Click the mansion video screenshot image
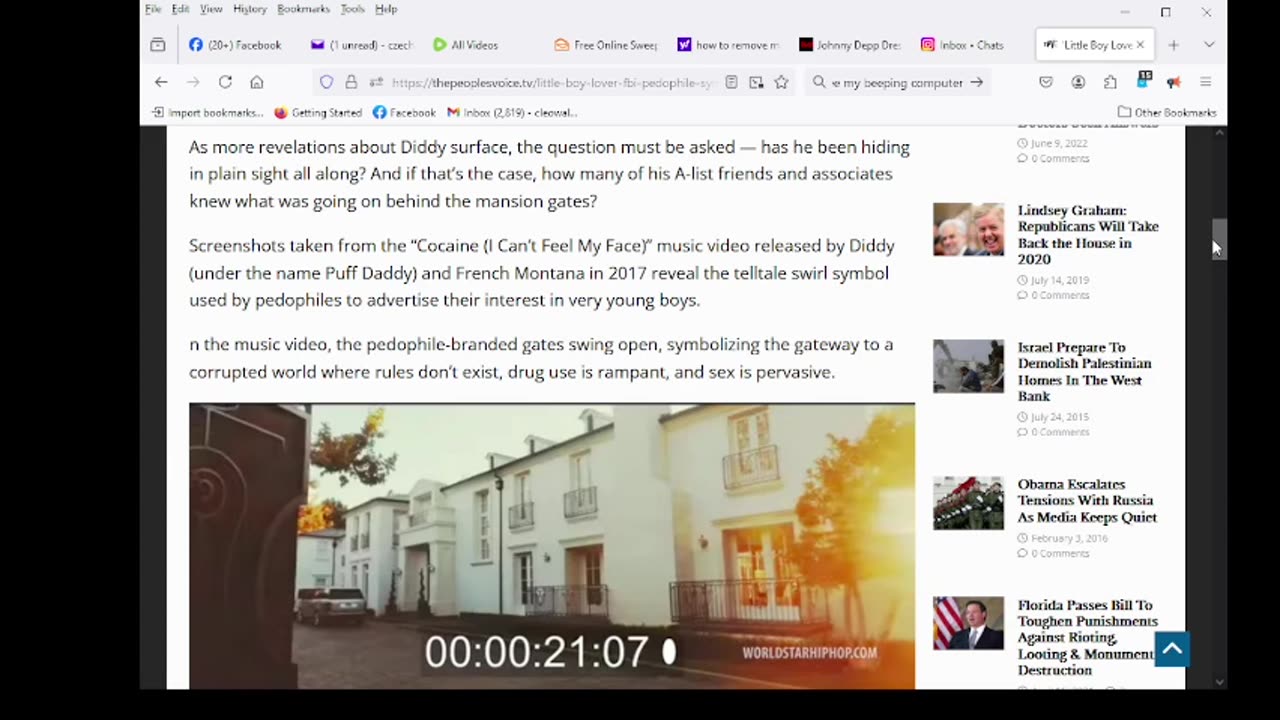The height and width of the screenshot is (720, 1280). pos(552,546)
